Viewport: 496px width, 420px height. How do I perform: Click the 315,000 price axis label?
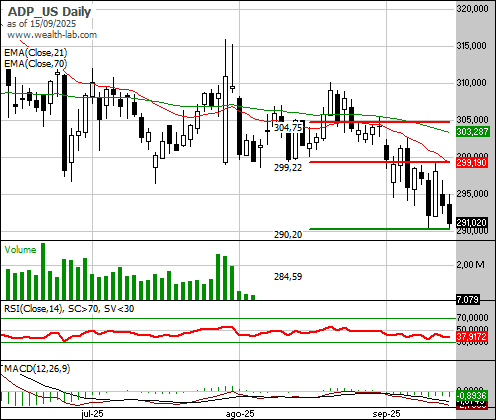coord(472,45)
